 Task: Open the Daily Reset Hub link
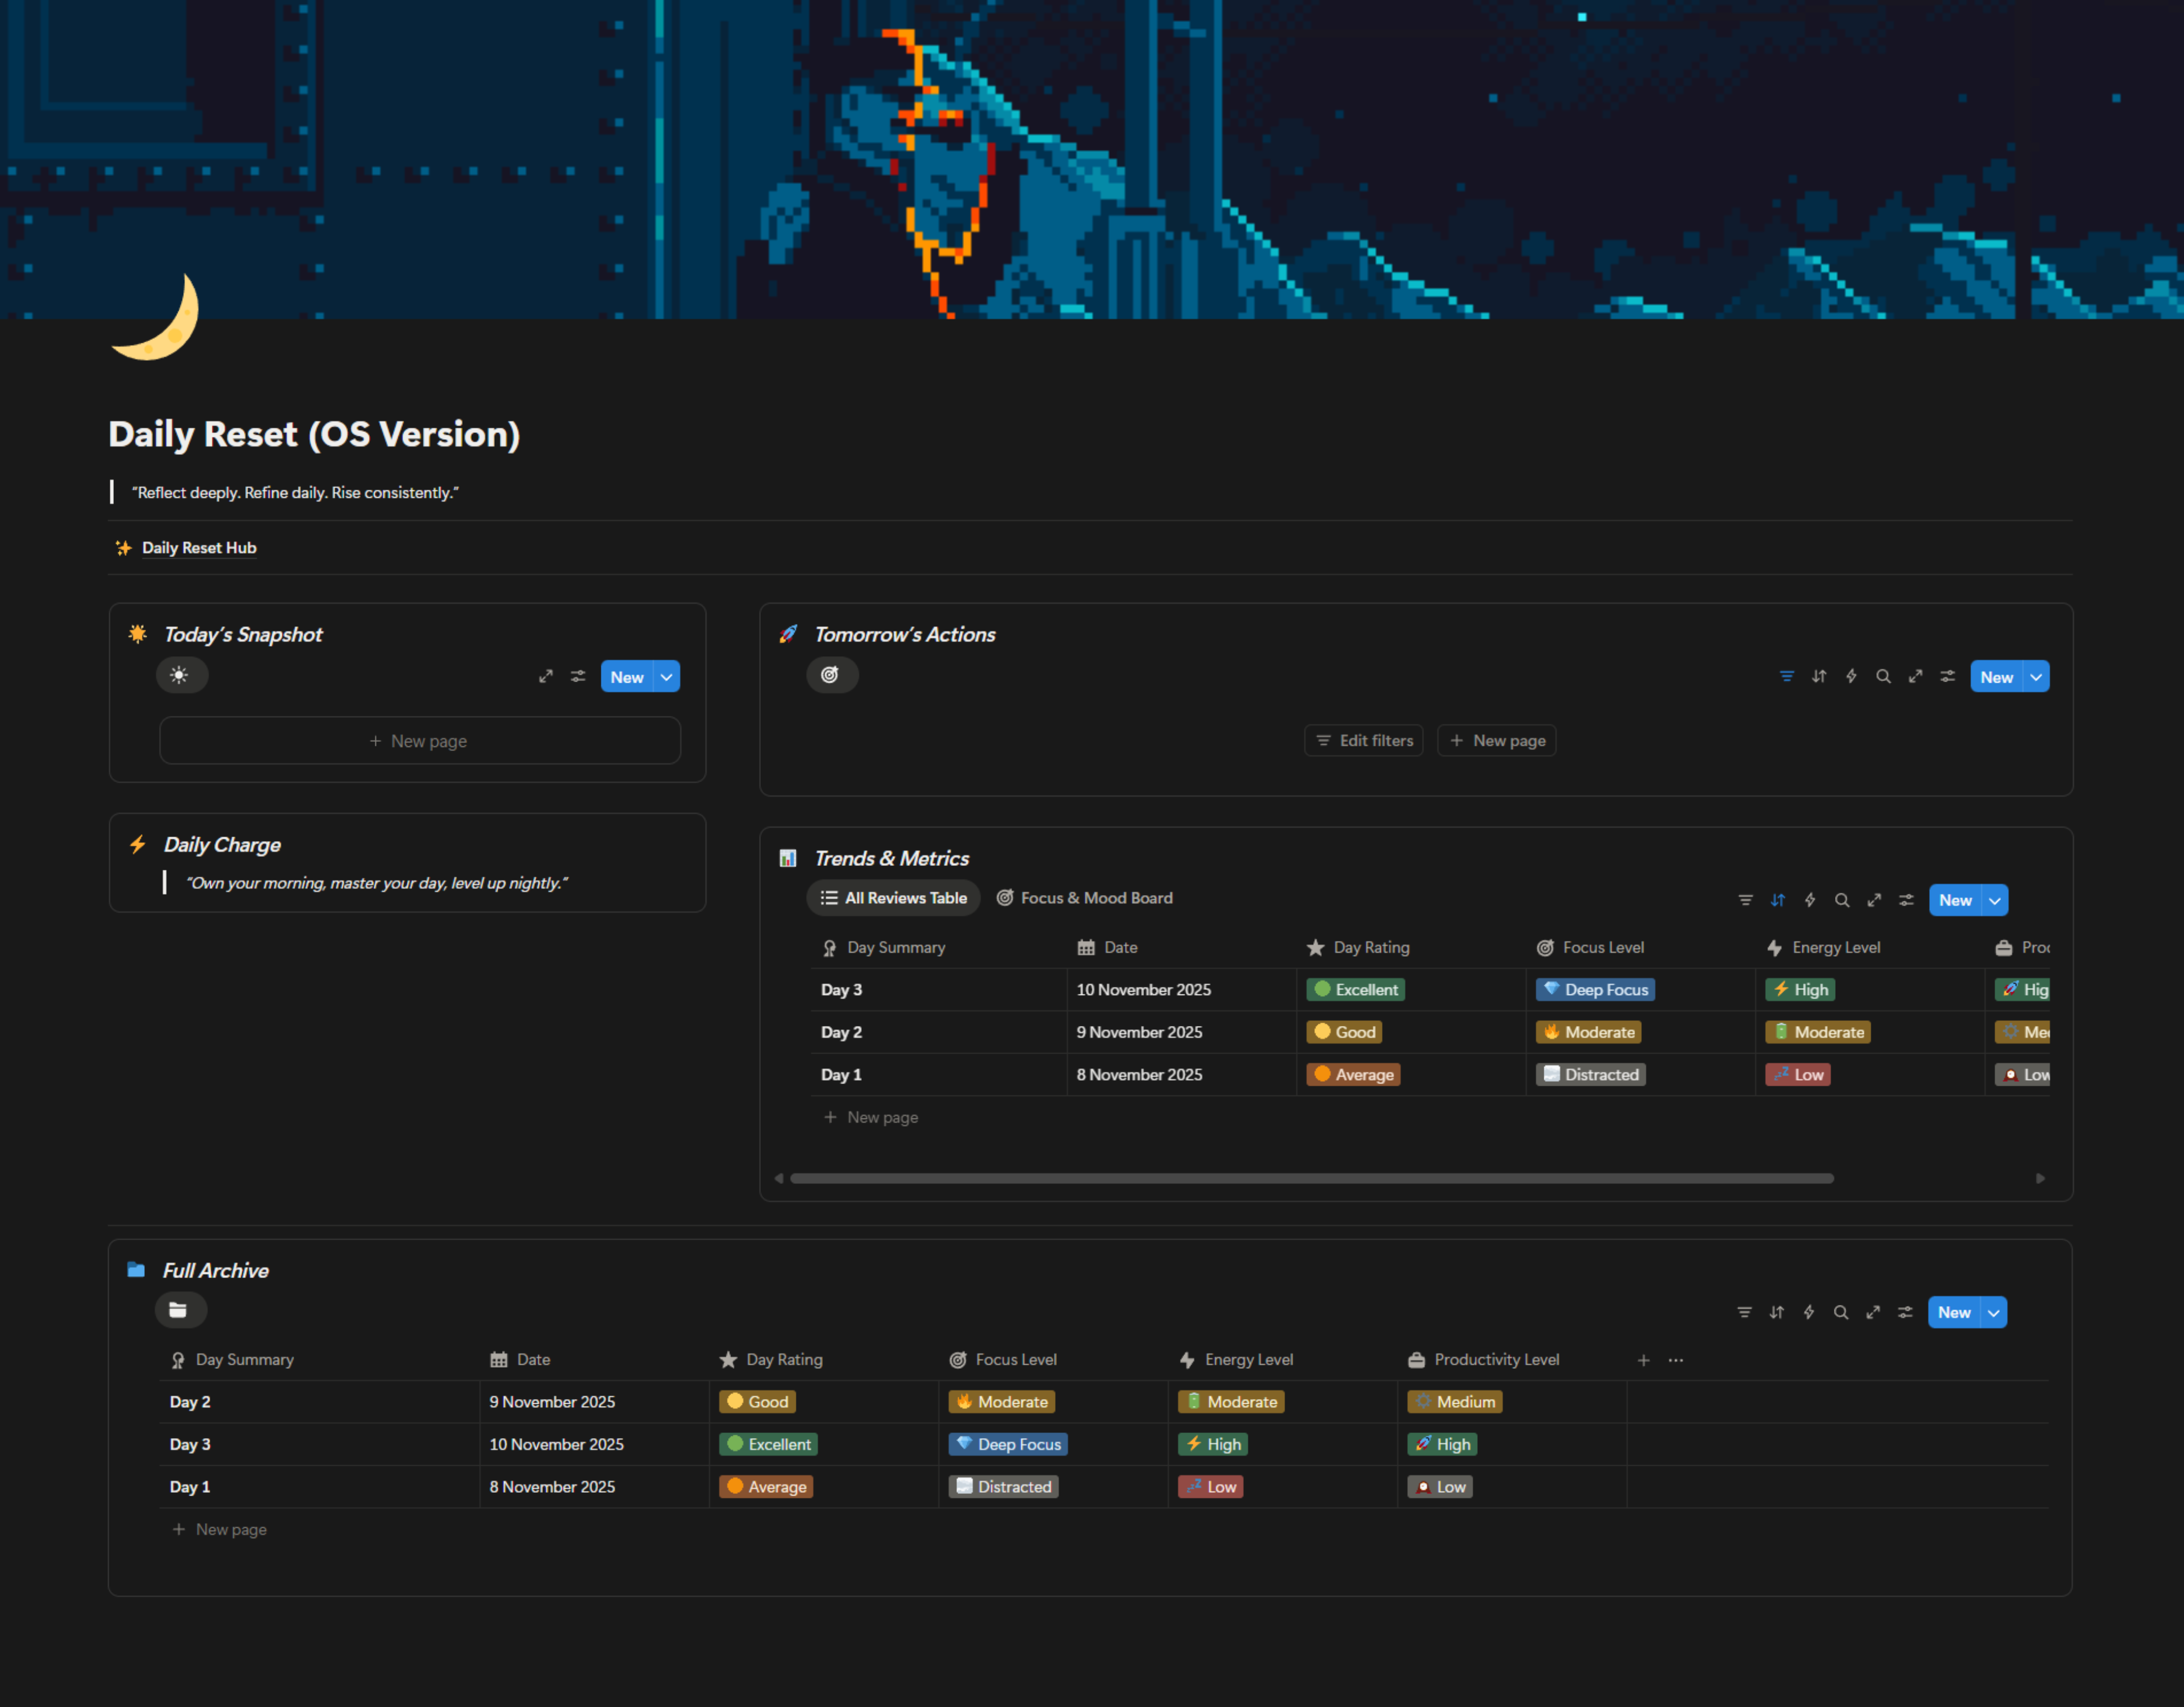[198, 548]
